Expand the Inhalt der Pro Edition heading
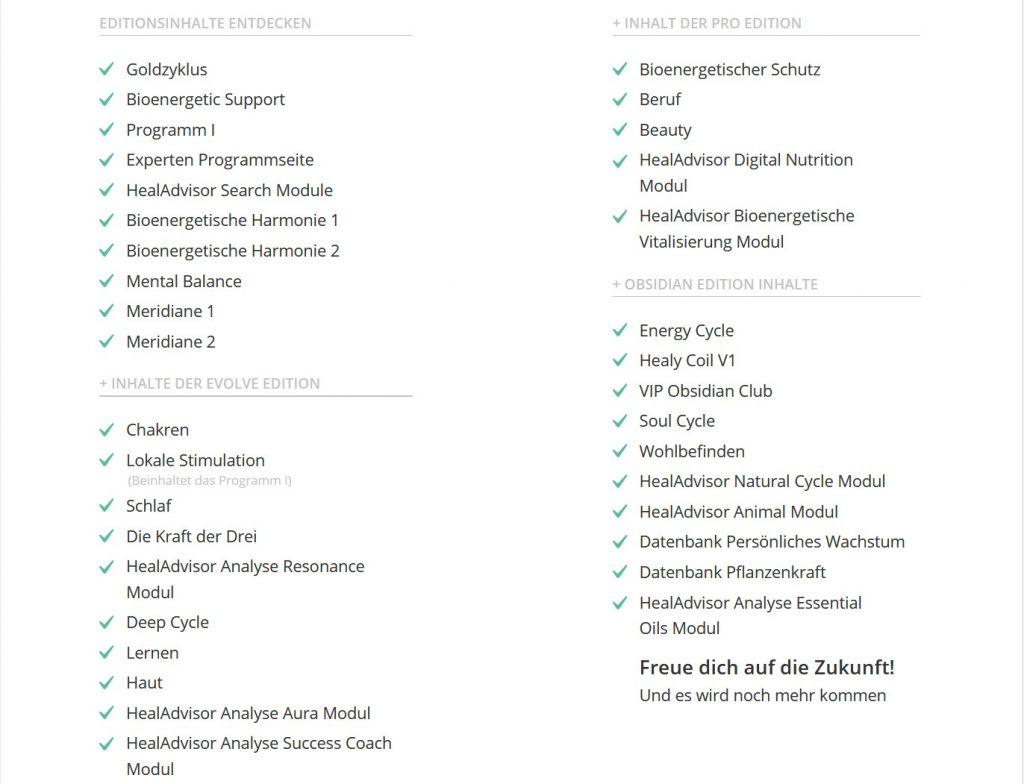Viewport: 1024px width, 784px height. pos(707,23)
